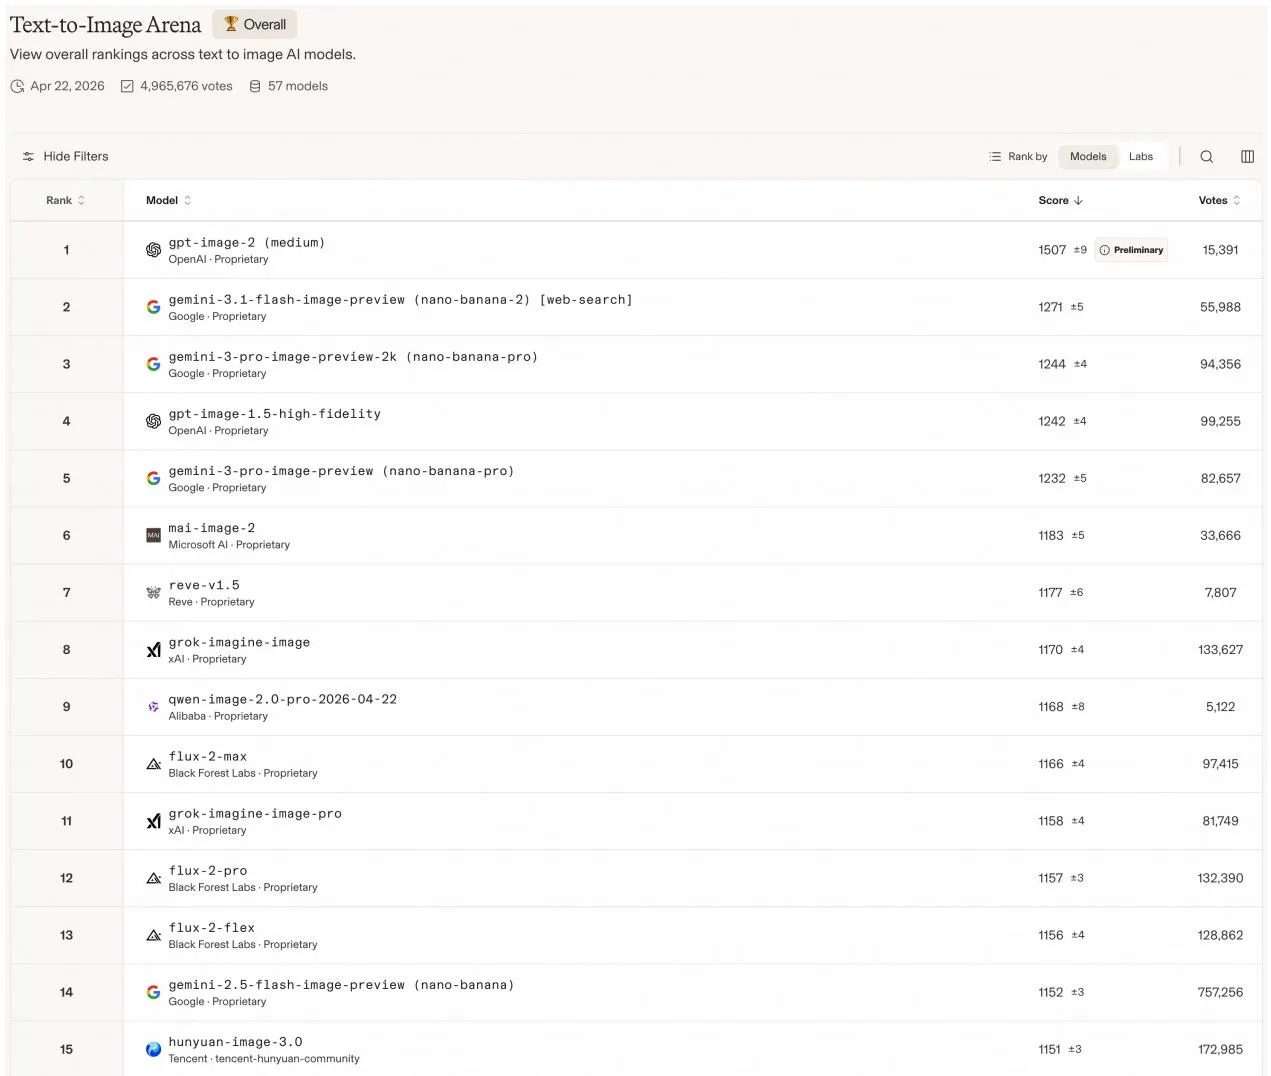Viewport: 1271px width, 1076px height.
Task: Click the info icon in Preliminary badge
Action: (1105, 250)
